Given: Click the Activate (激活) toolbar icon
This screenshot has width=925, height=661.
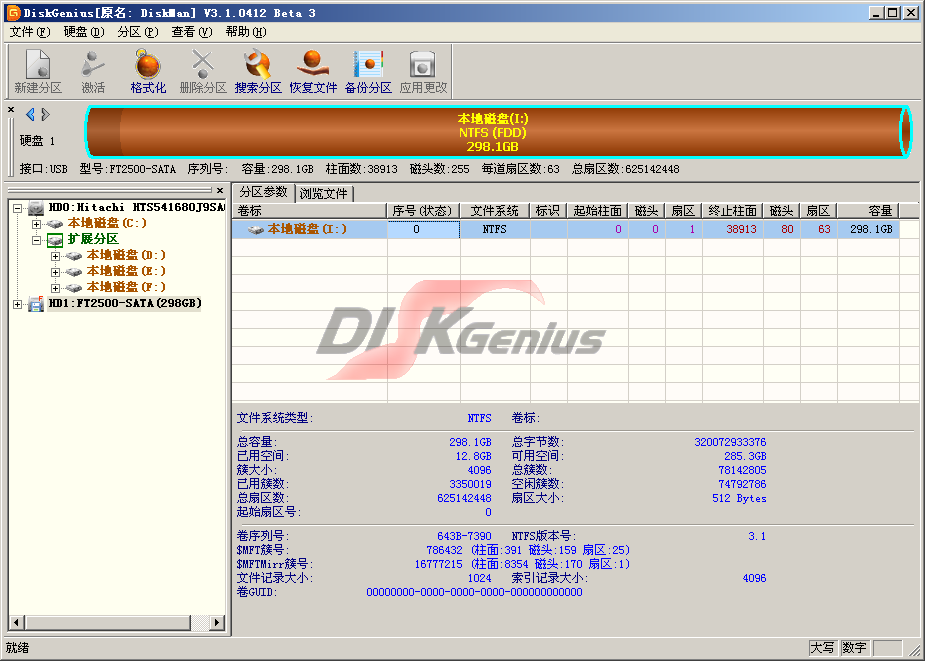Looking at the screenshot, I should 93,64.
